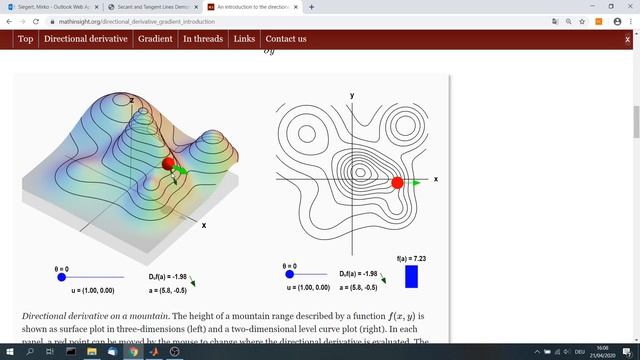
Task: Click the DEU keyboard language indicator
Action: pos(580,352)
